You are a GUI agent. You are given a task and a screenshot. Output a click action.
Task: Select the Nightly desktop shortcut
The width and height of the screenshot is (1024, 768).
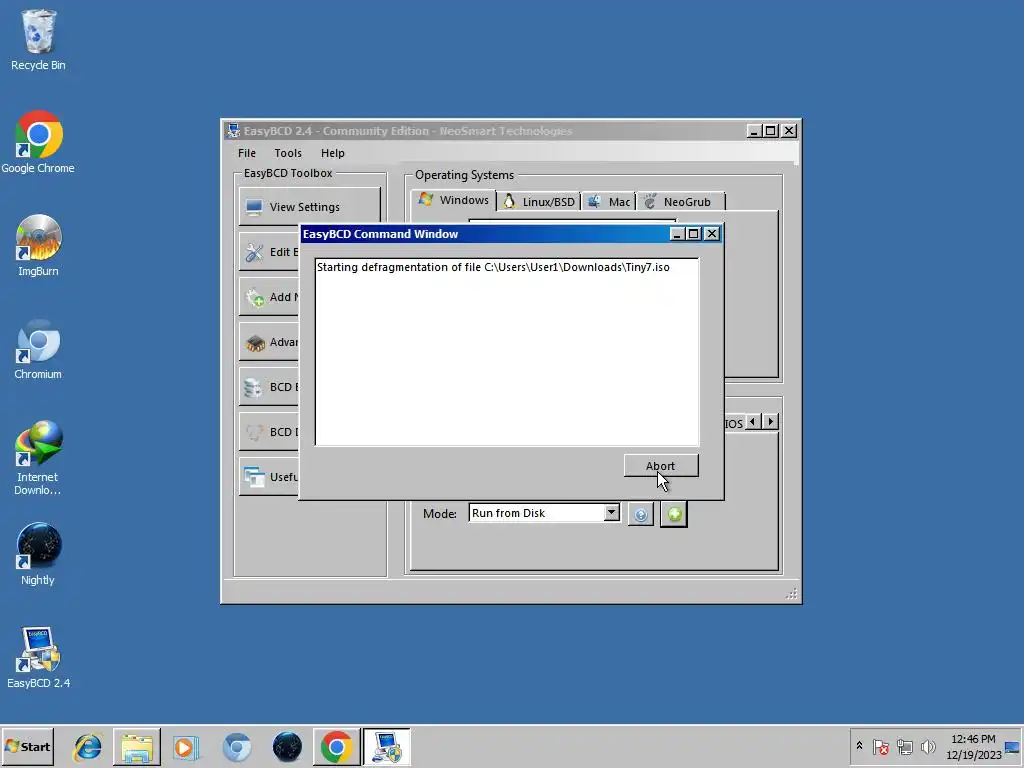point(38,554)
